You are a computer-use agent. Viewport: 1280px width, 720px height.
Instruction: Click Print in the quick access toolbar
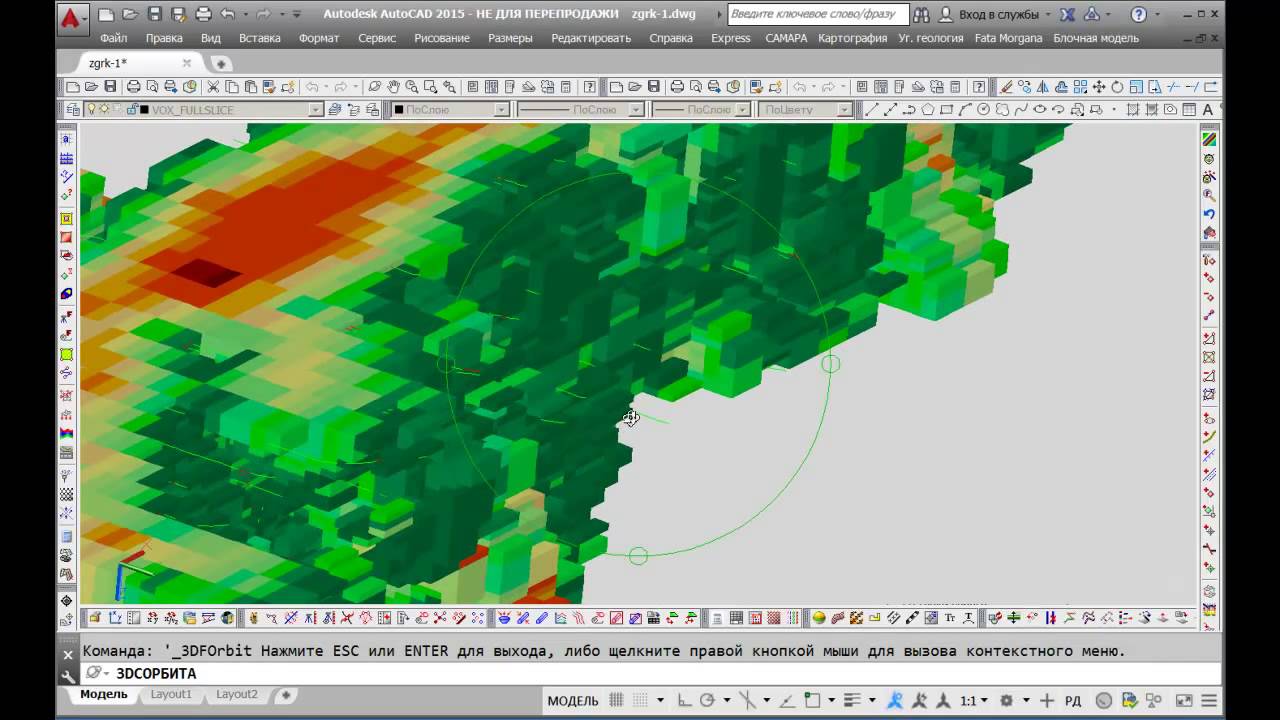point(203,14)
